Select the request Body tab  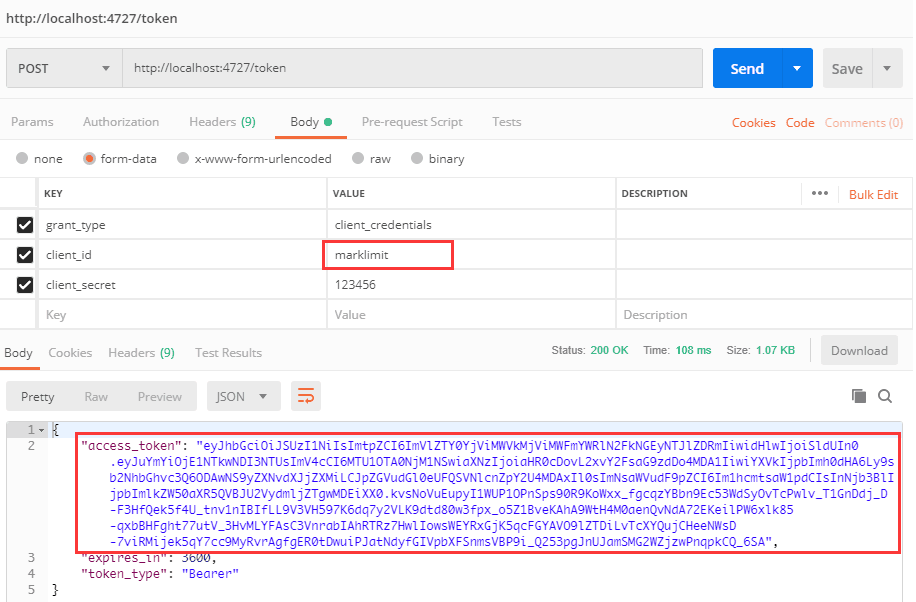pyautogui.click(x=311, y=122)
